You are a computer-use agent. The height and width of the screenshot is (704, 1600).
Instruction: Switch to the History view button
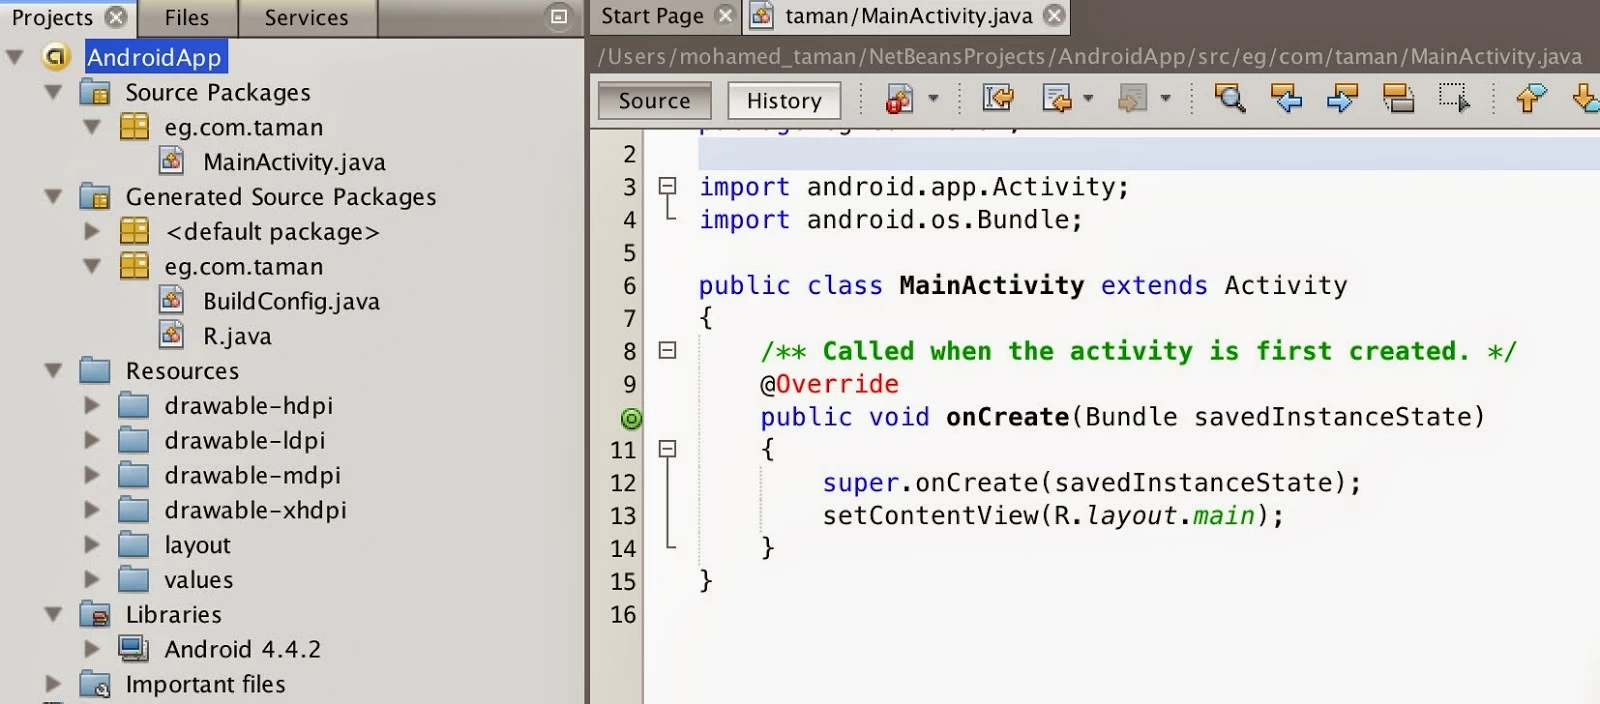coord(784,101)
